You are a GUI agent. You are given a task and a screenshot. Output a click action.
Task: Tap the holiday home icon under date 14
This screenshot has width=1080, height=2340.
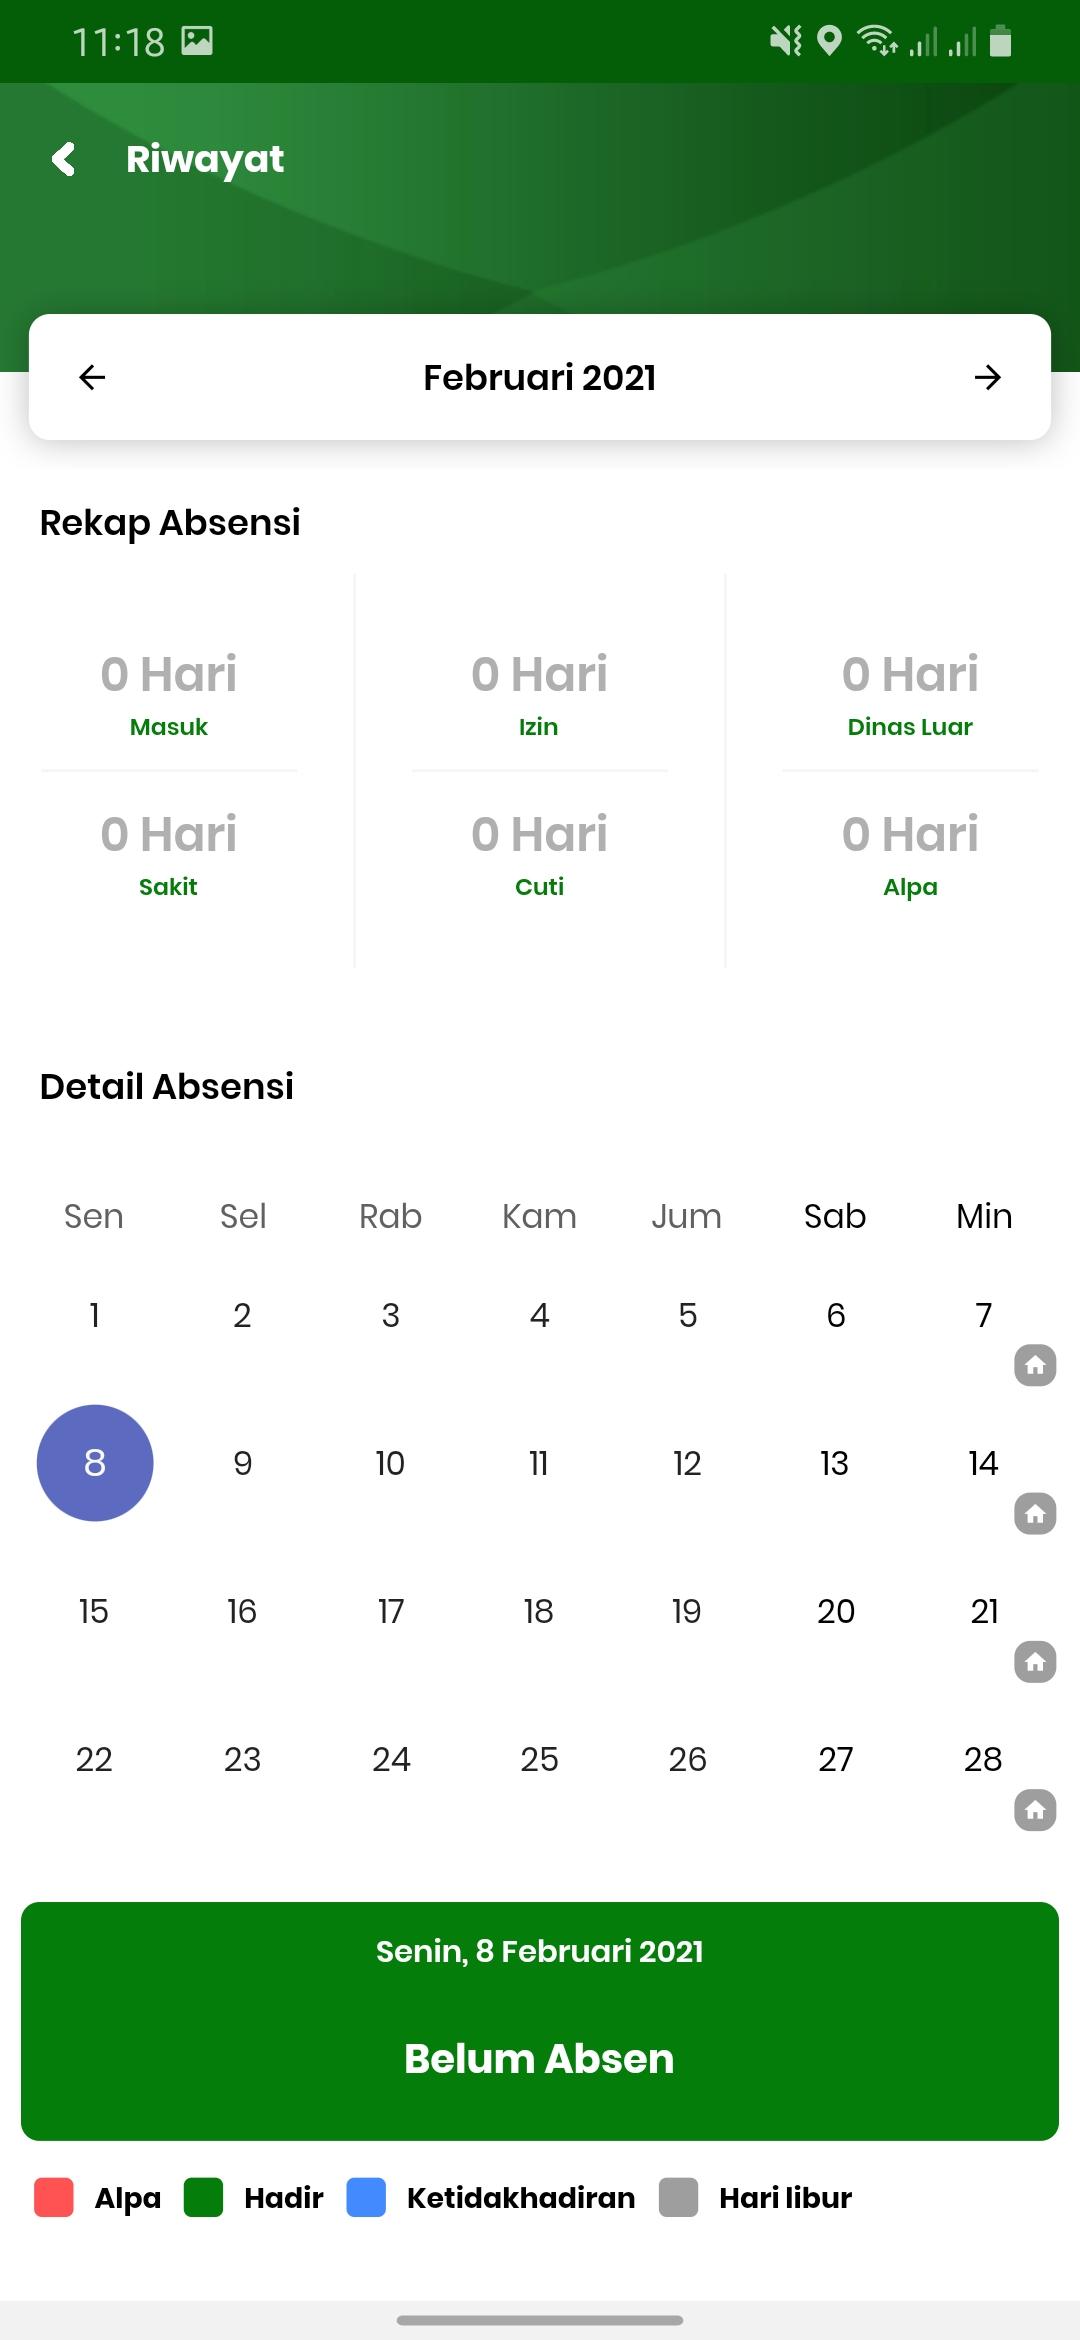(1035, 1513)
